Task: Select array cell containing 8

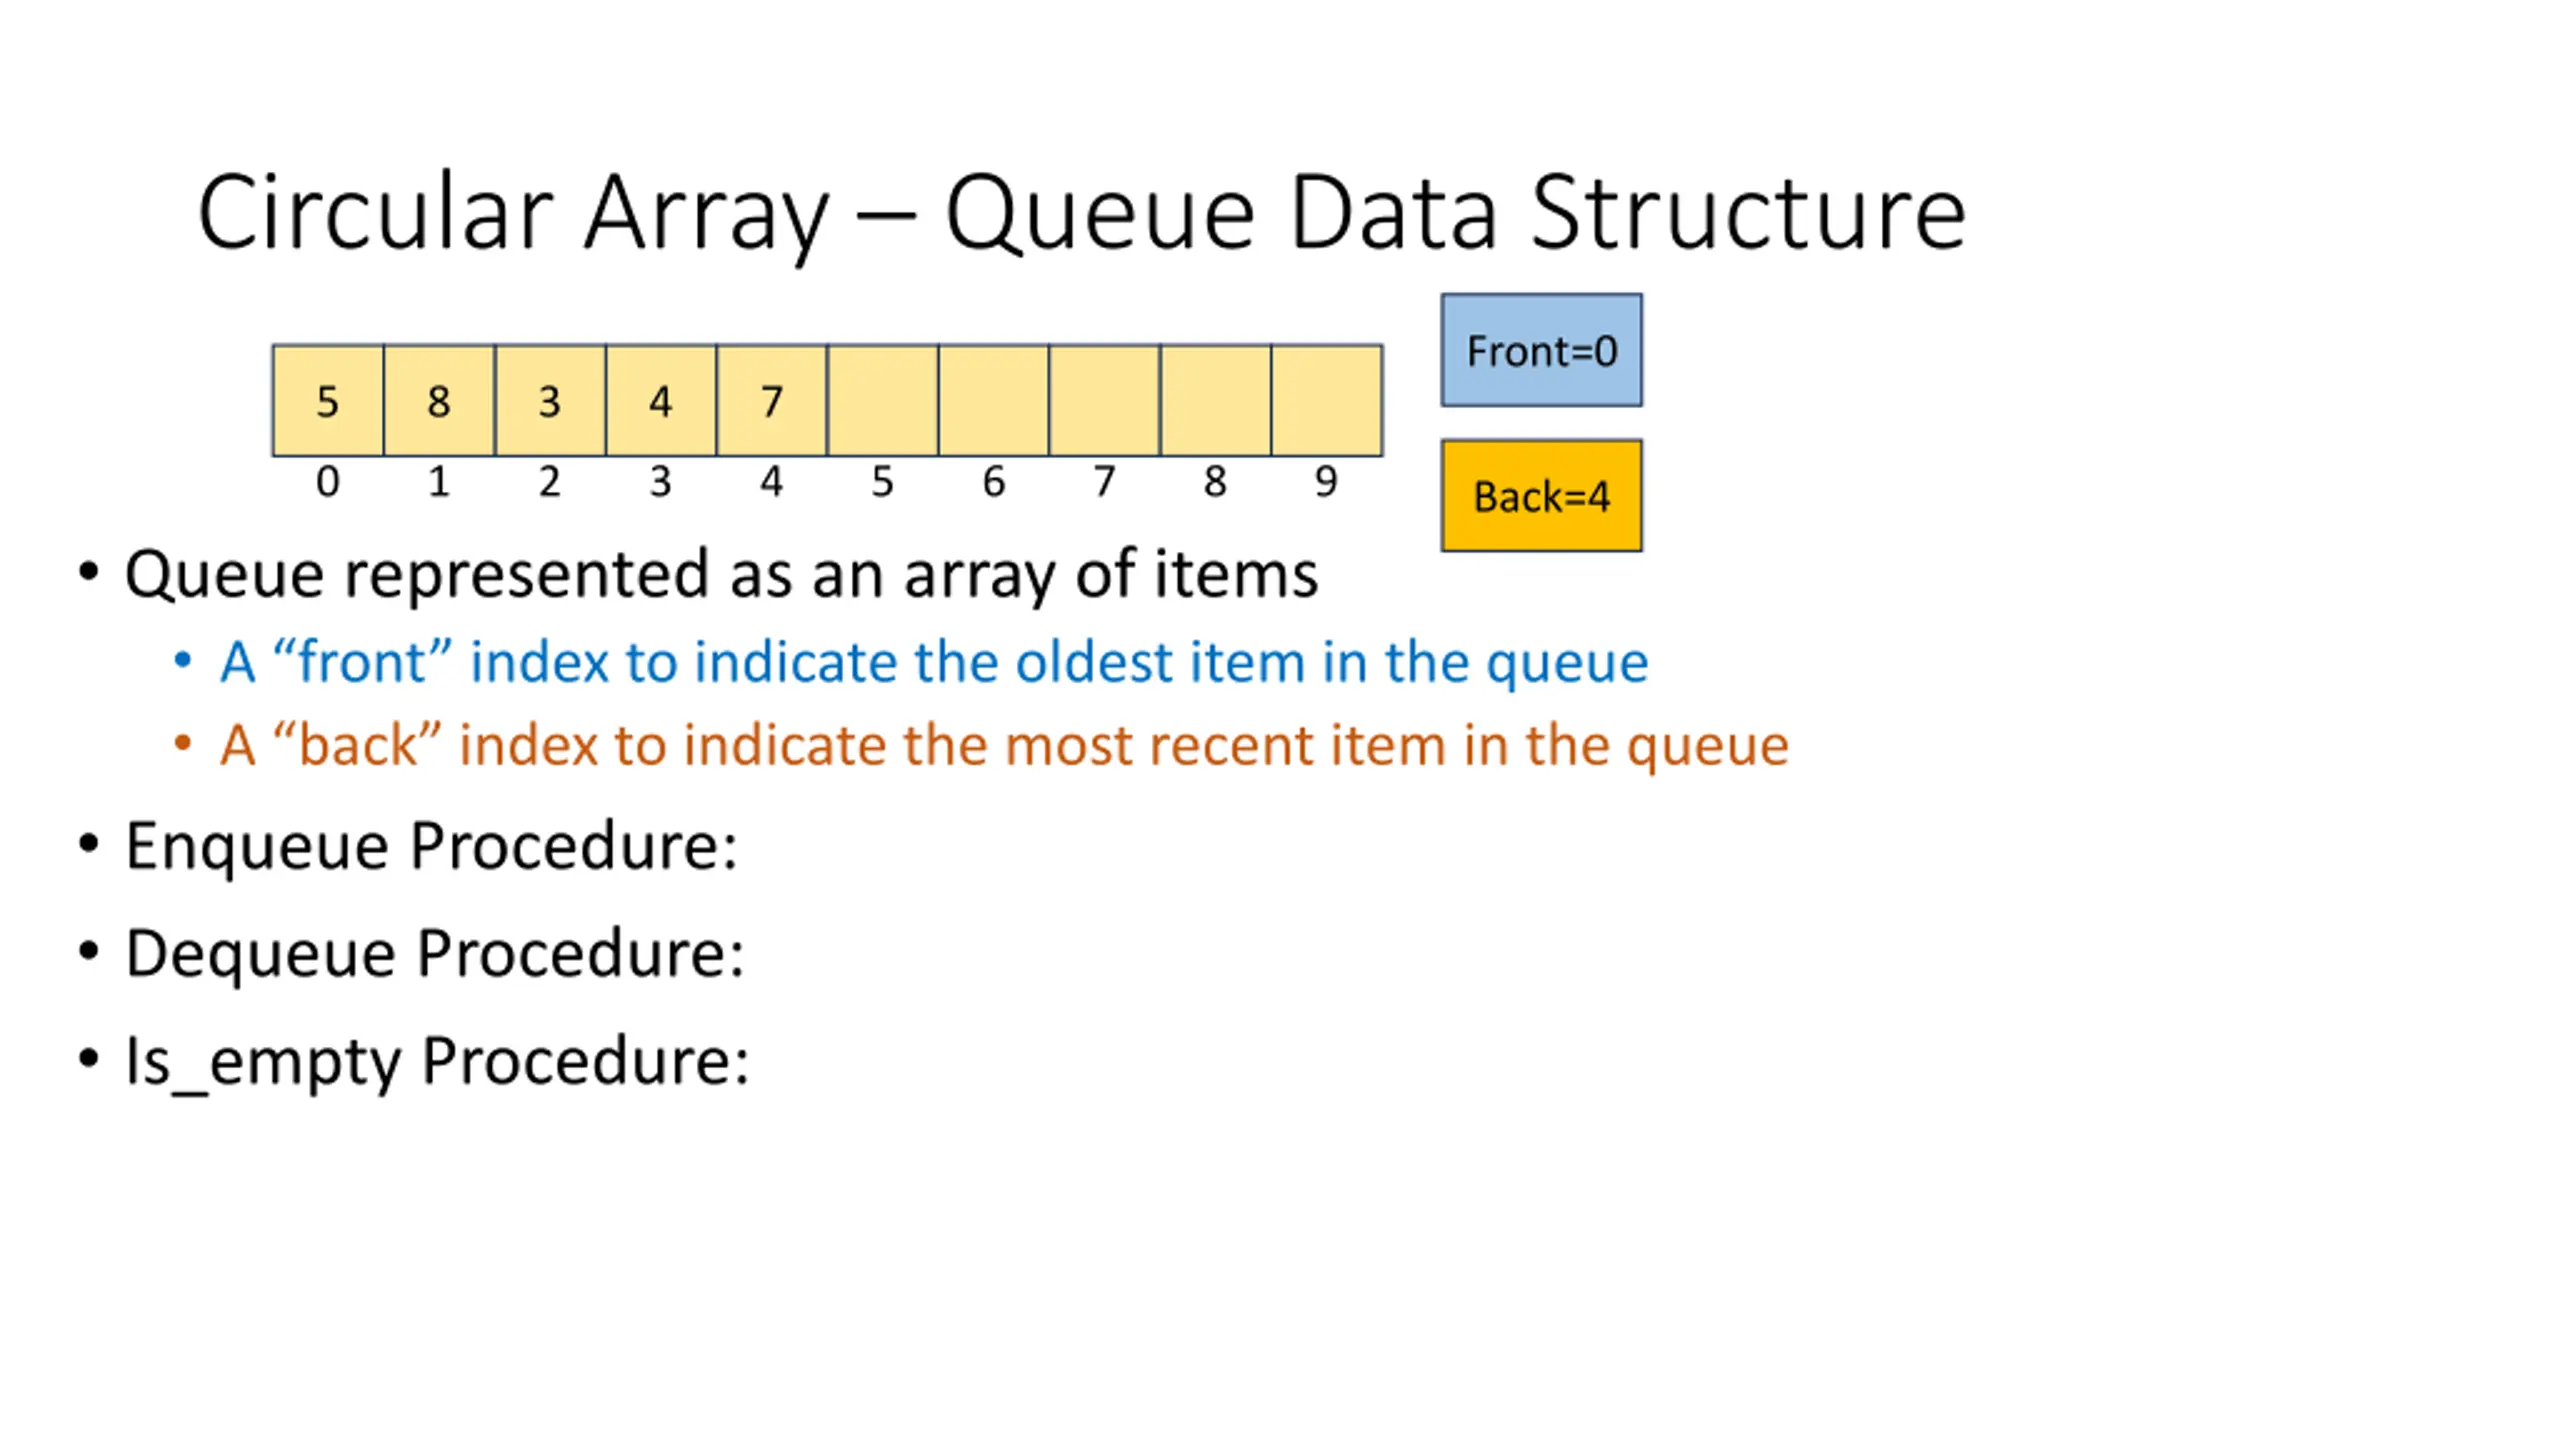Action: (439, 401)
